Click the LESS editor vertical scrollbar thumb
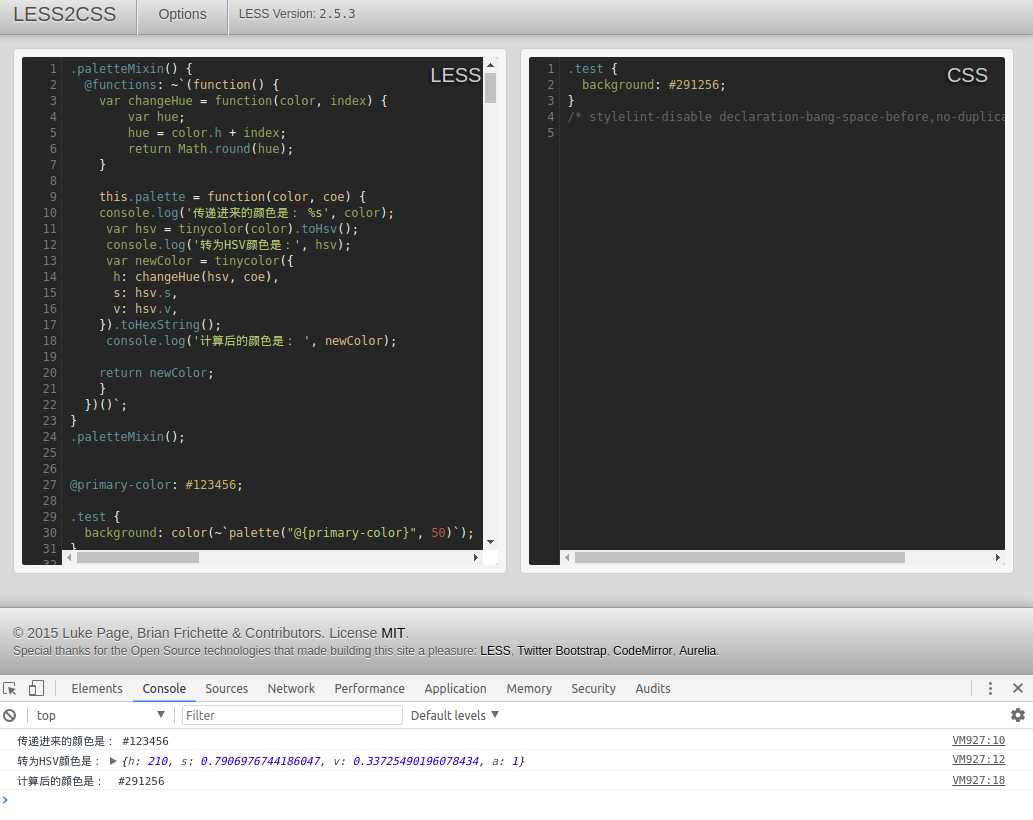This screenshot has width=1033, height=820. (x=490, y=88)
